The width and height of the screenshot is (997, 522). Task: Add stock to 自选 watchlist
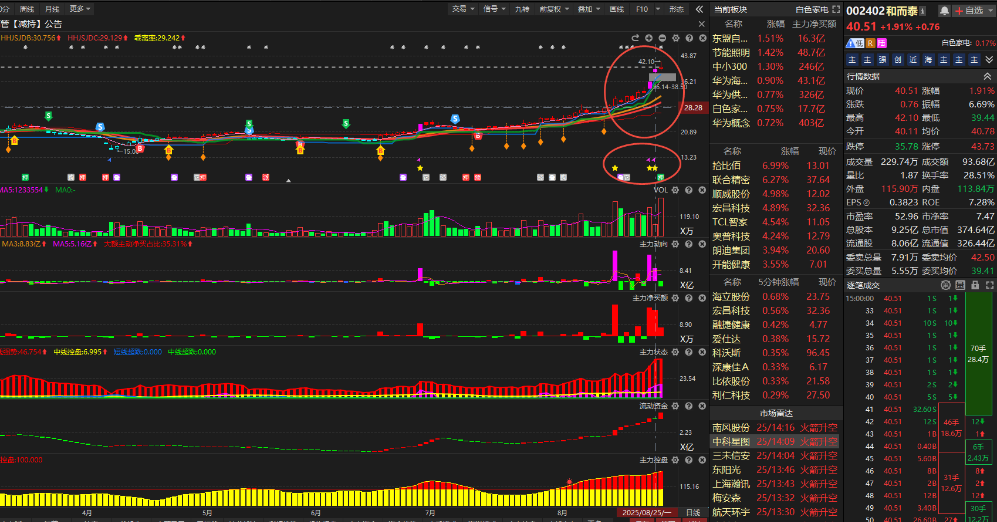click(x=969, y=11)
